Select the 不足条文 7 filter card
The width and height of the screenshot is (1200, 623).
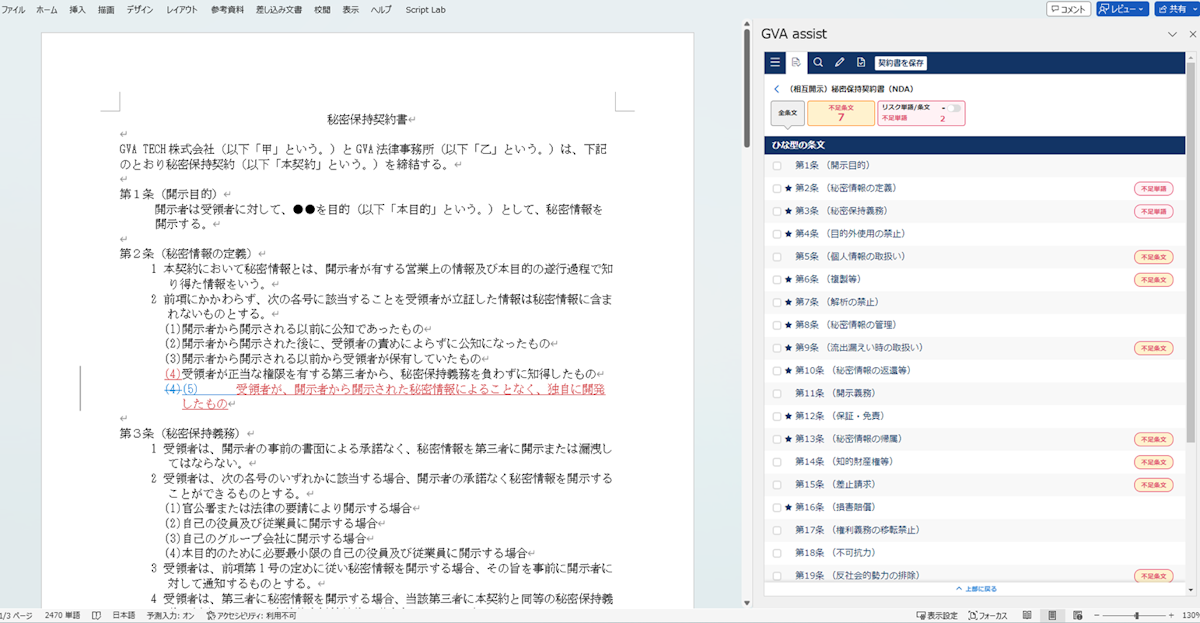click(840, 113)
